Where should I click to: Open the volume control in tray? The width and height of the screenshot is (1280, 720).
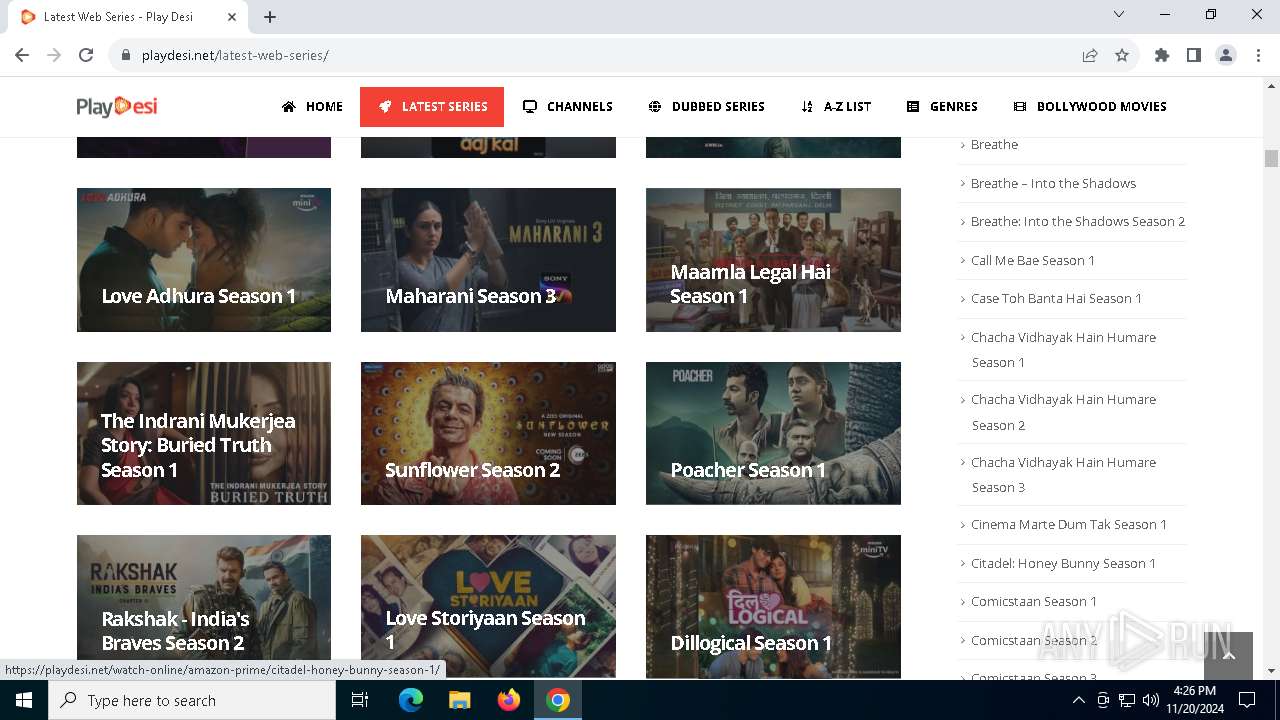point(1151,700)
